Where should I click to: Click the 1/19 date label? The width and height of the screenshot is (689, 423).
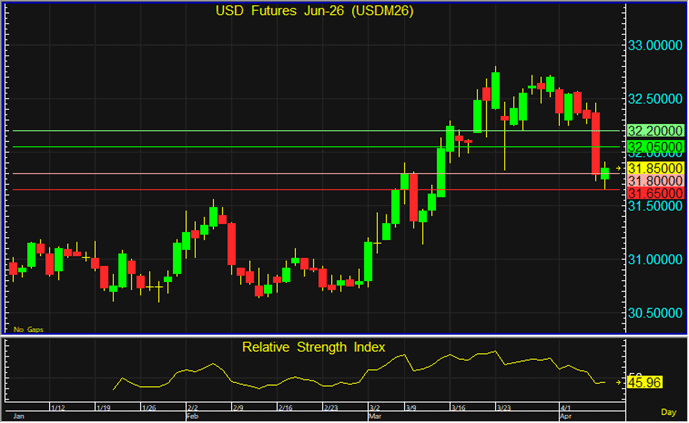(103, 408)
